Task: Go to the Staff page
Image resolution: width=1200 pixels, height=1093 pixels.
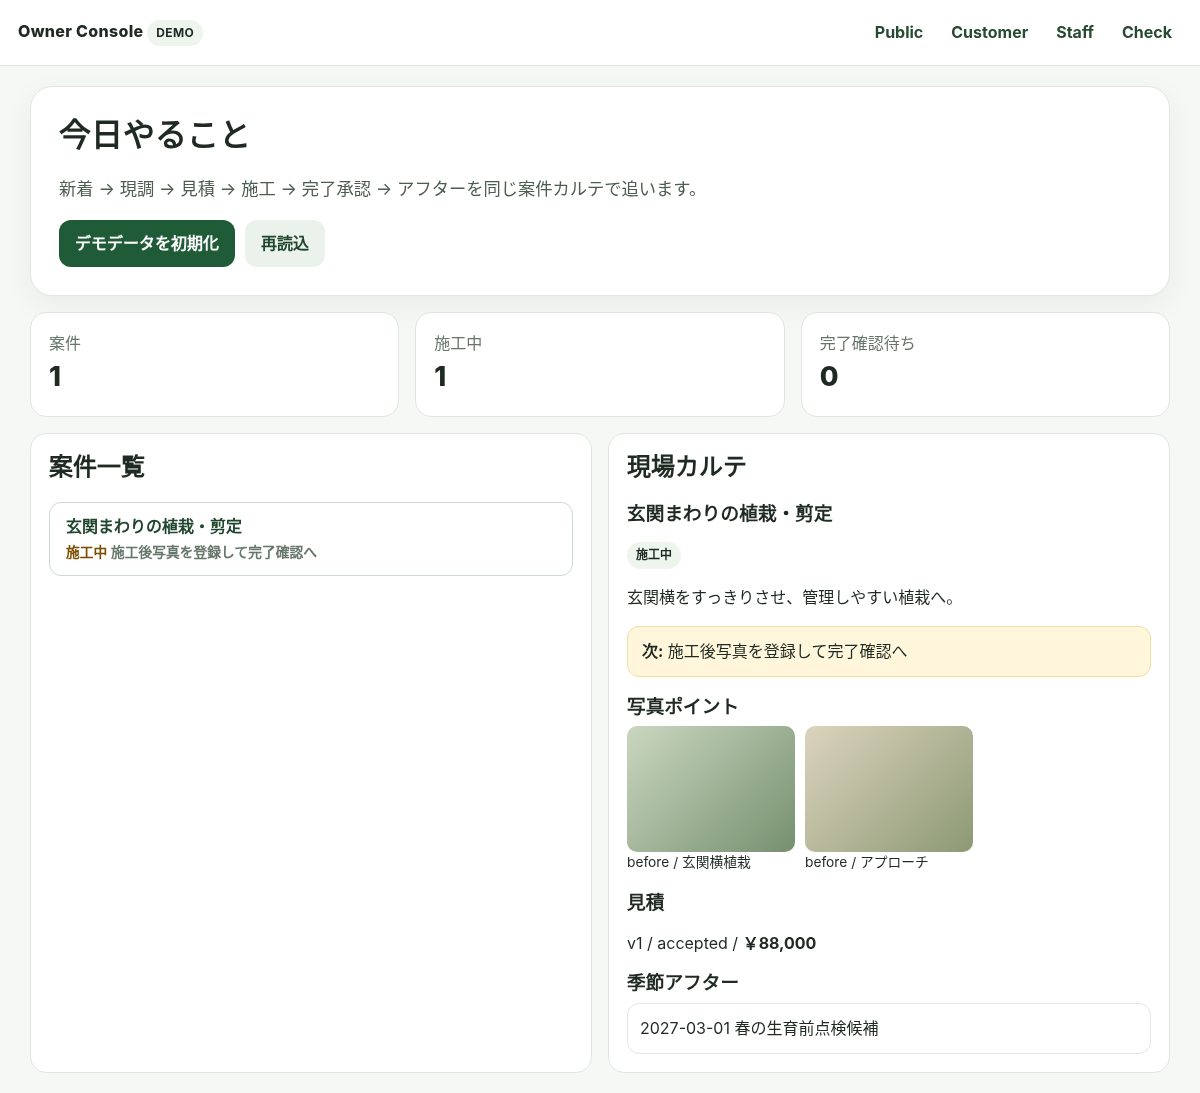Action: 1074,32
